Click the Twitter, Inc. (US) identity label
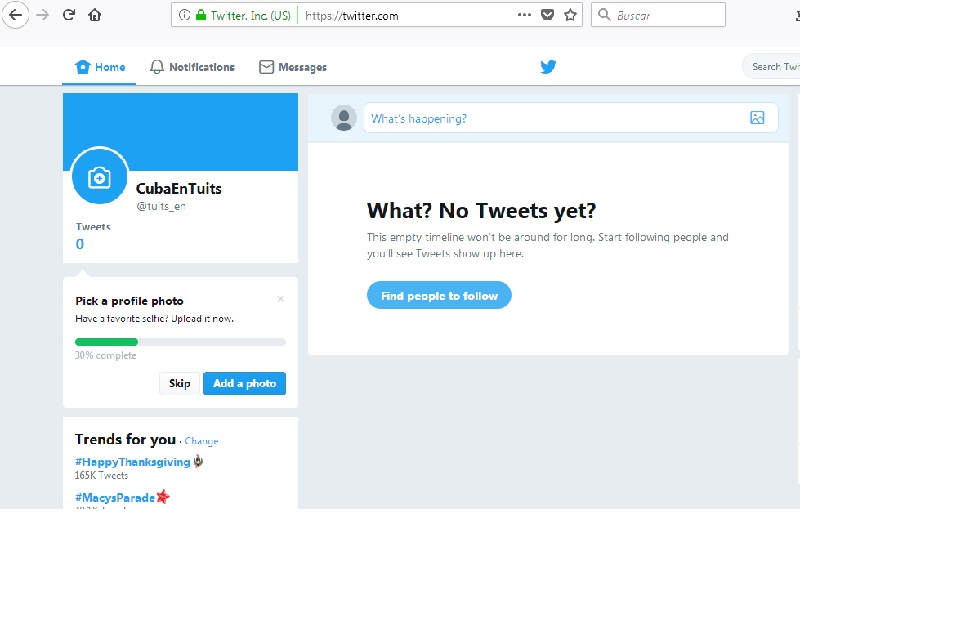 pyautogui.click(x=250, y=16)
